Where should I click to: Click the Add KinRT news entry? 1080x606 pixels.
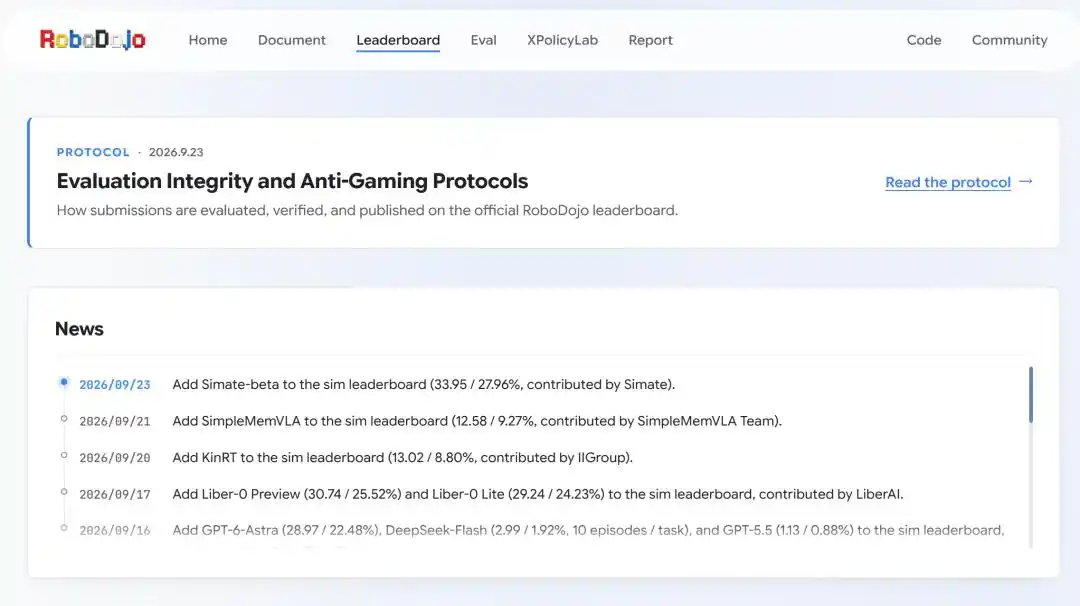pyautogui.click(x=402, y=457)
